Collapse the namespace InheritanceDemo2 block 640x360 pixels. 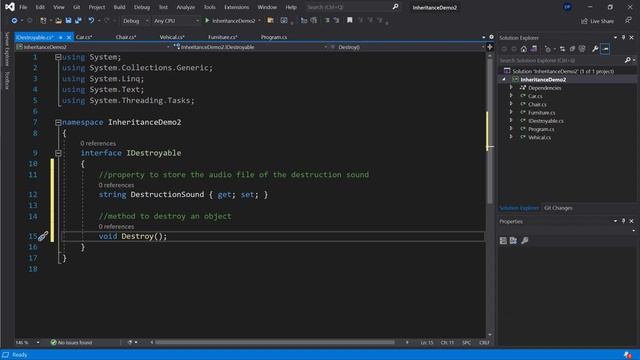pyautogui.click(x=58, y=122)
